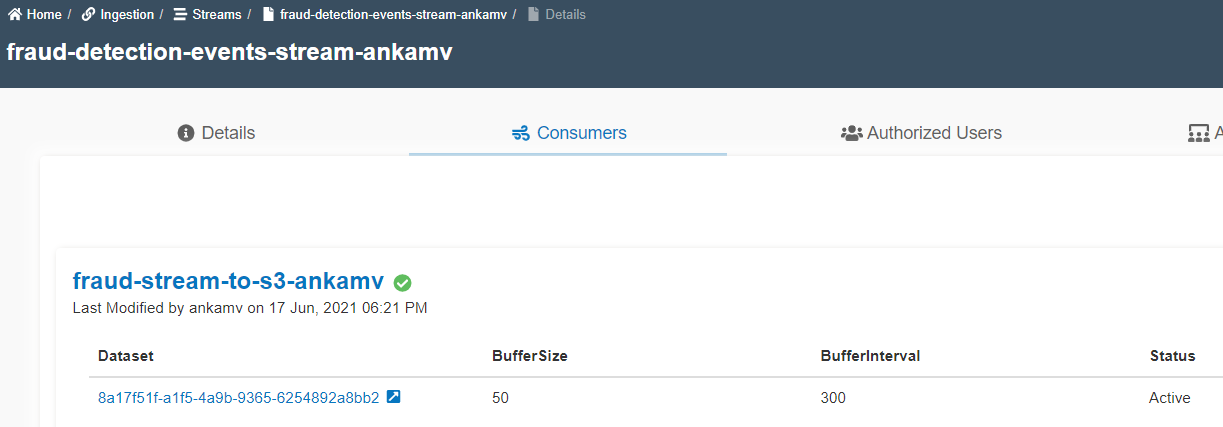This screenshot has width=1223, height=427.
Task: Go to Home in breadcrumb
Action: coord(43,15)
